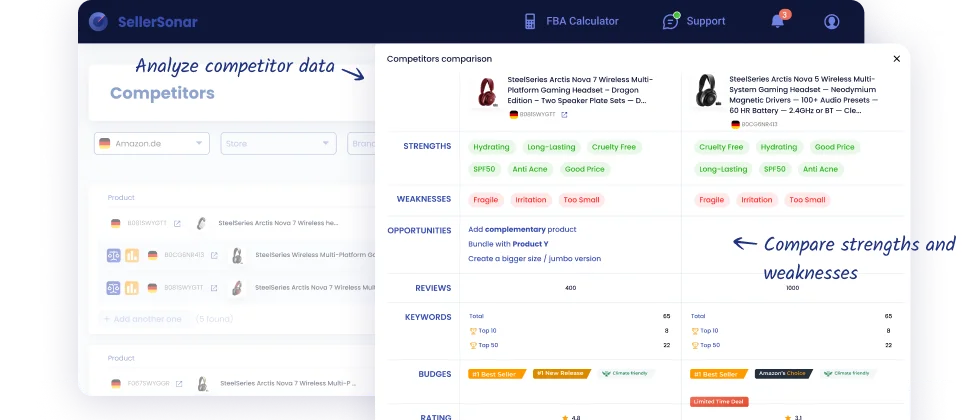Image resolution: width=977 pixels, height=420 pixels.
Task: Open the user profile icon
Action: coord(831,21)
